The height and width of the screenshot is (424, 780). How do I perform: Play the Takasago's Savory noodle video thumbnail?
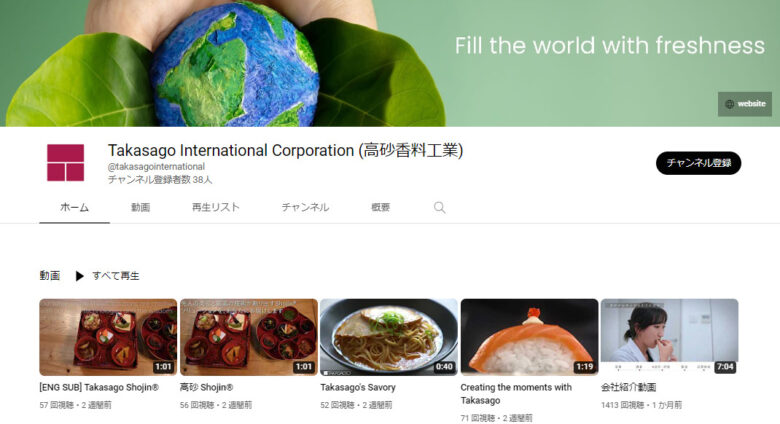389,337
